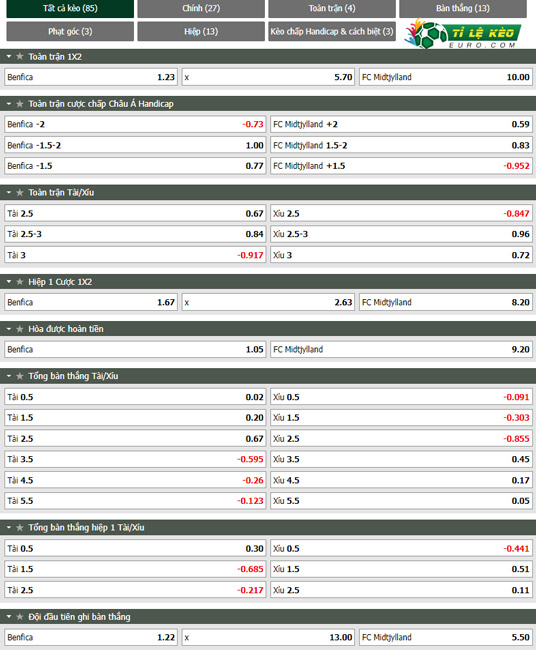Collapse the Châu Á Handicap section arrow
Screen dimensions: 536x655
point(9,104)
